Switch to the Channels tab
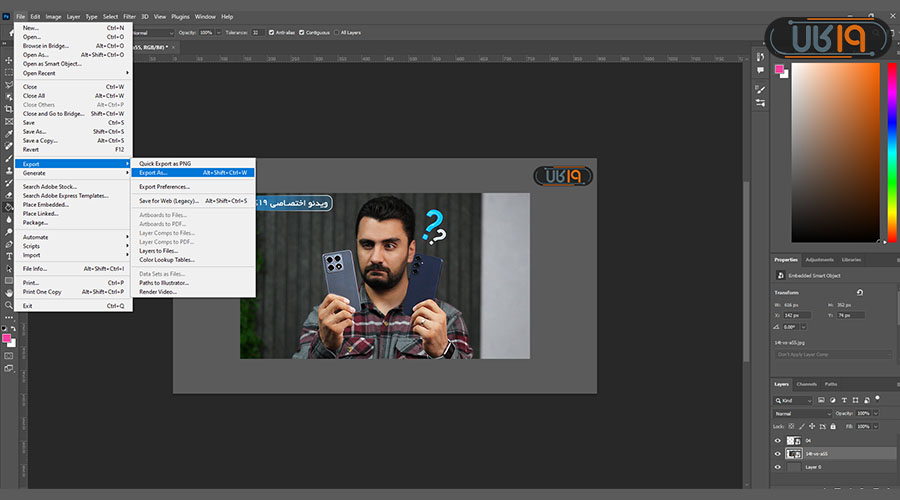900x500 pixels. click(x=806, y=384)
